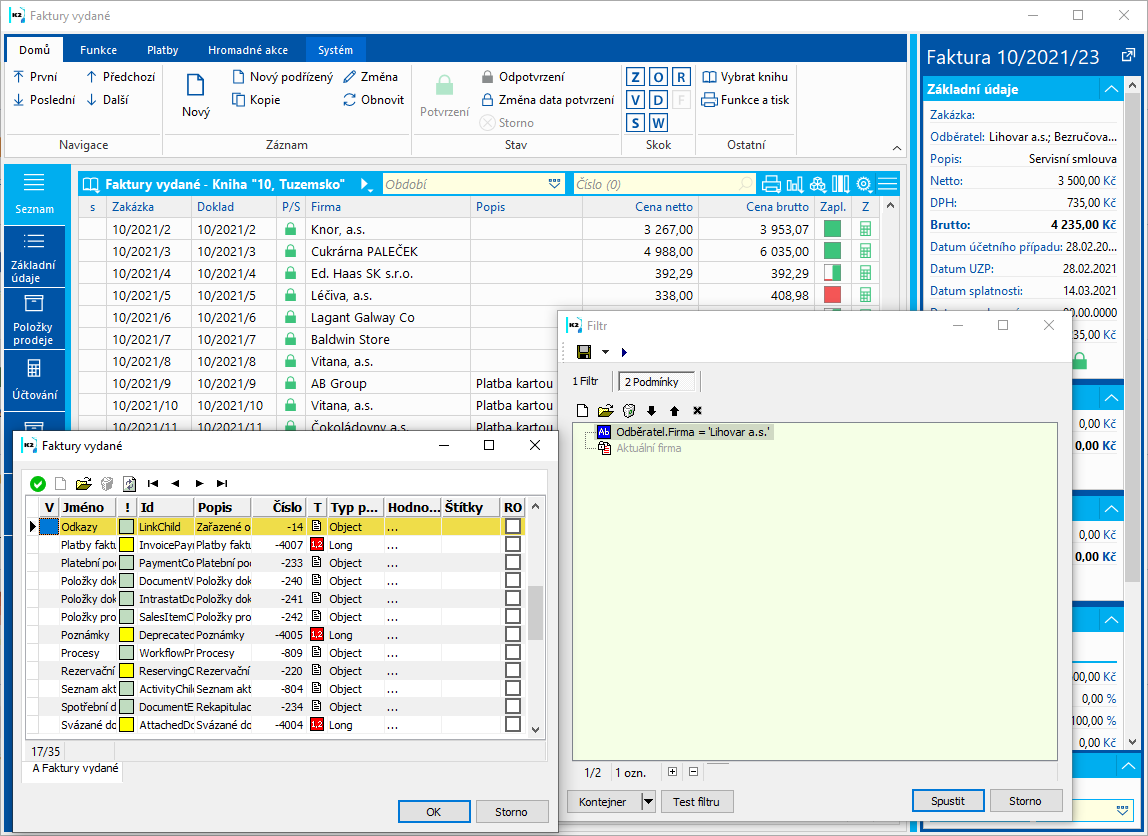Image resolution: width=1148 pixels, height=836 pixels.
Task: Switch to the Systém ribbon tab
Action: 335,50
